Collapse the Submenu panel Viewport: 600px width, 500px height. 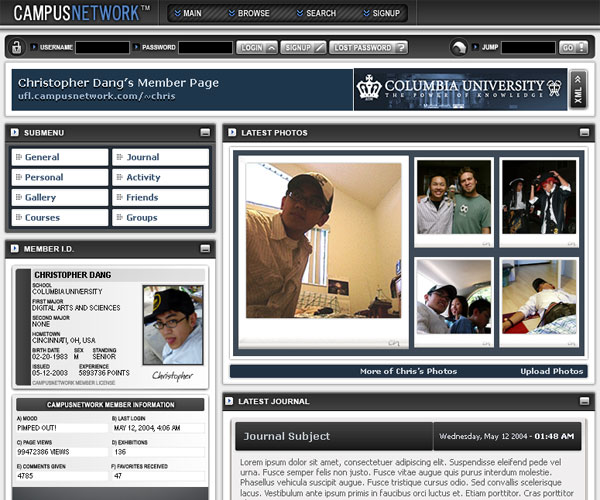pos(205,132)
